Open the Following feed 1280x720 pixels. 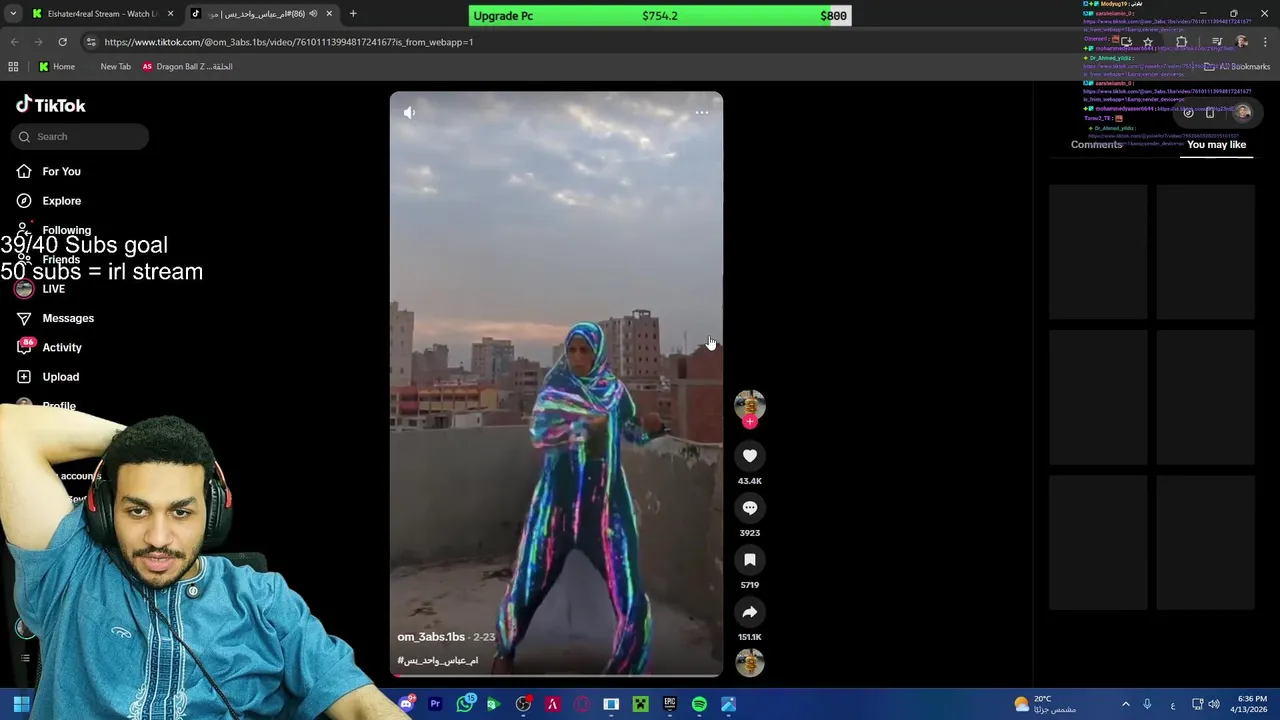pyautogui.click(x=66, y=230)
